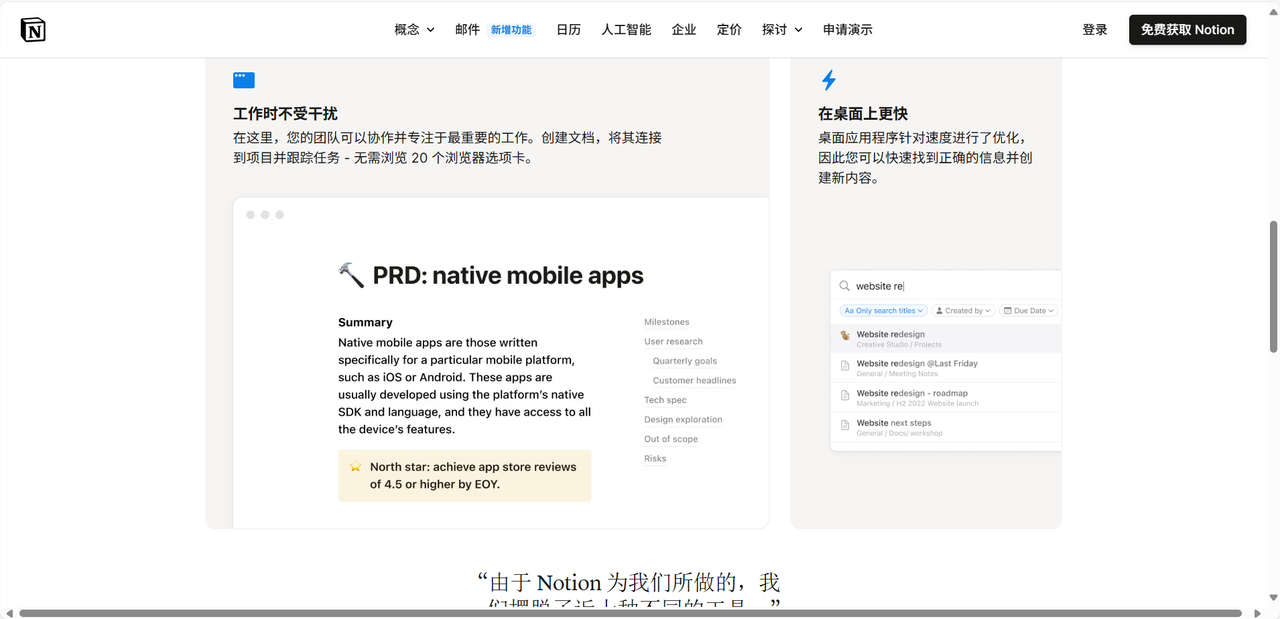Click the PRD: native mobile apps title
1280x619 pixels.
pos(508,276)
